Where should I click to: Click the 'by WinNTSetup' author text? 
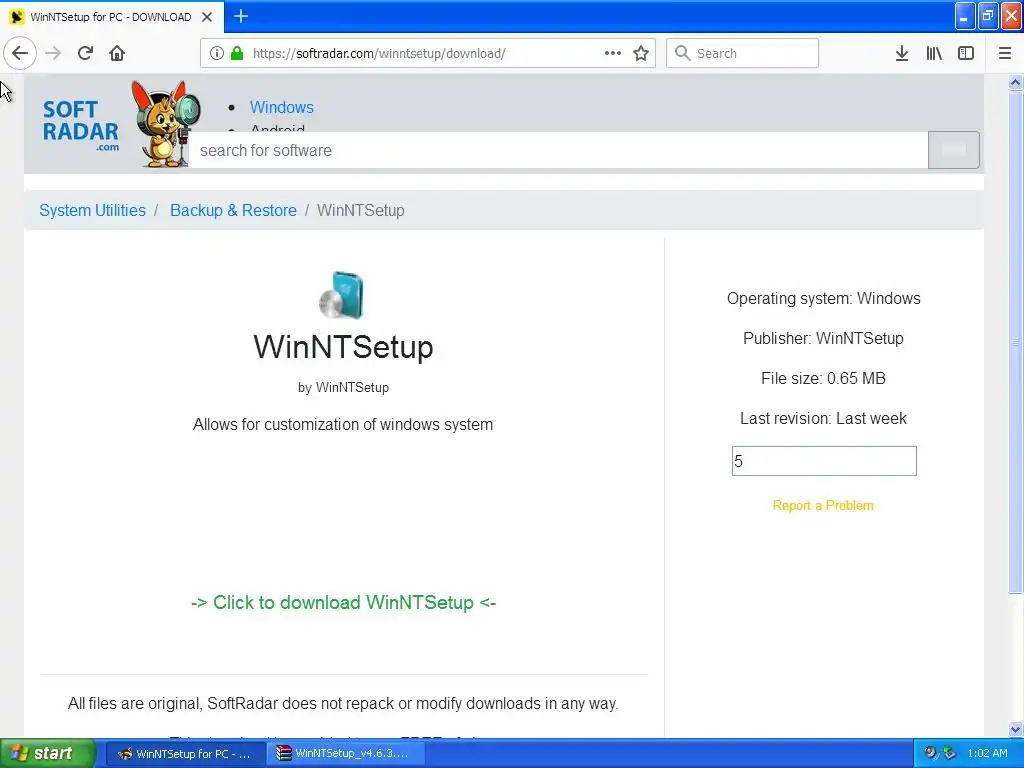click(344, 387)
